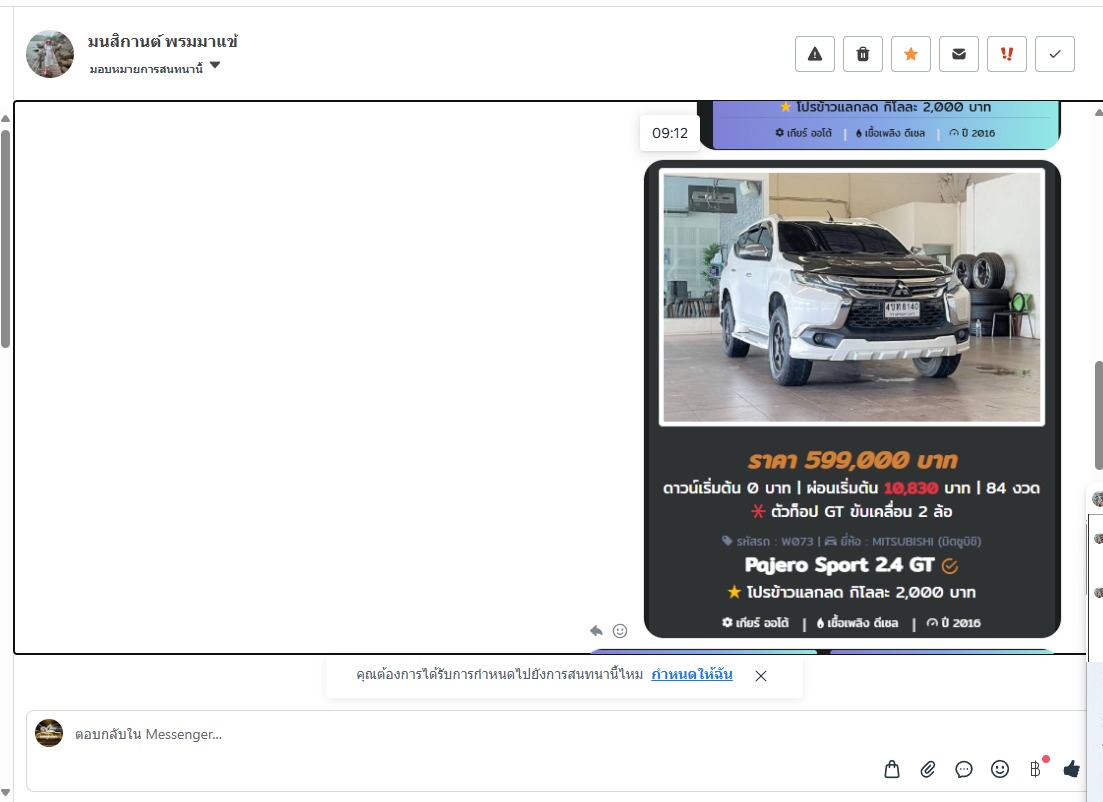The height and width of the screenshot is (802, 1103).
Task: Attach a file with the paperclip icon
Action: coord(928,769)
